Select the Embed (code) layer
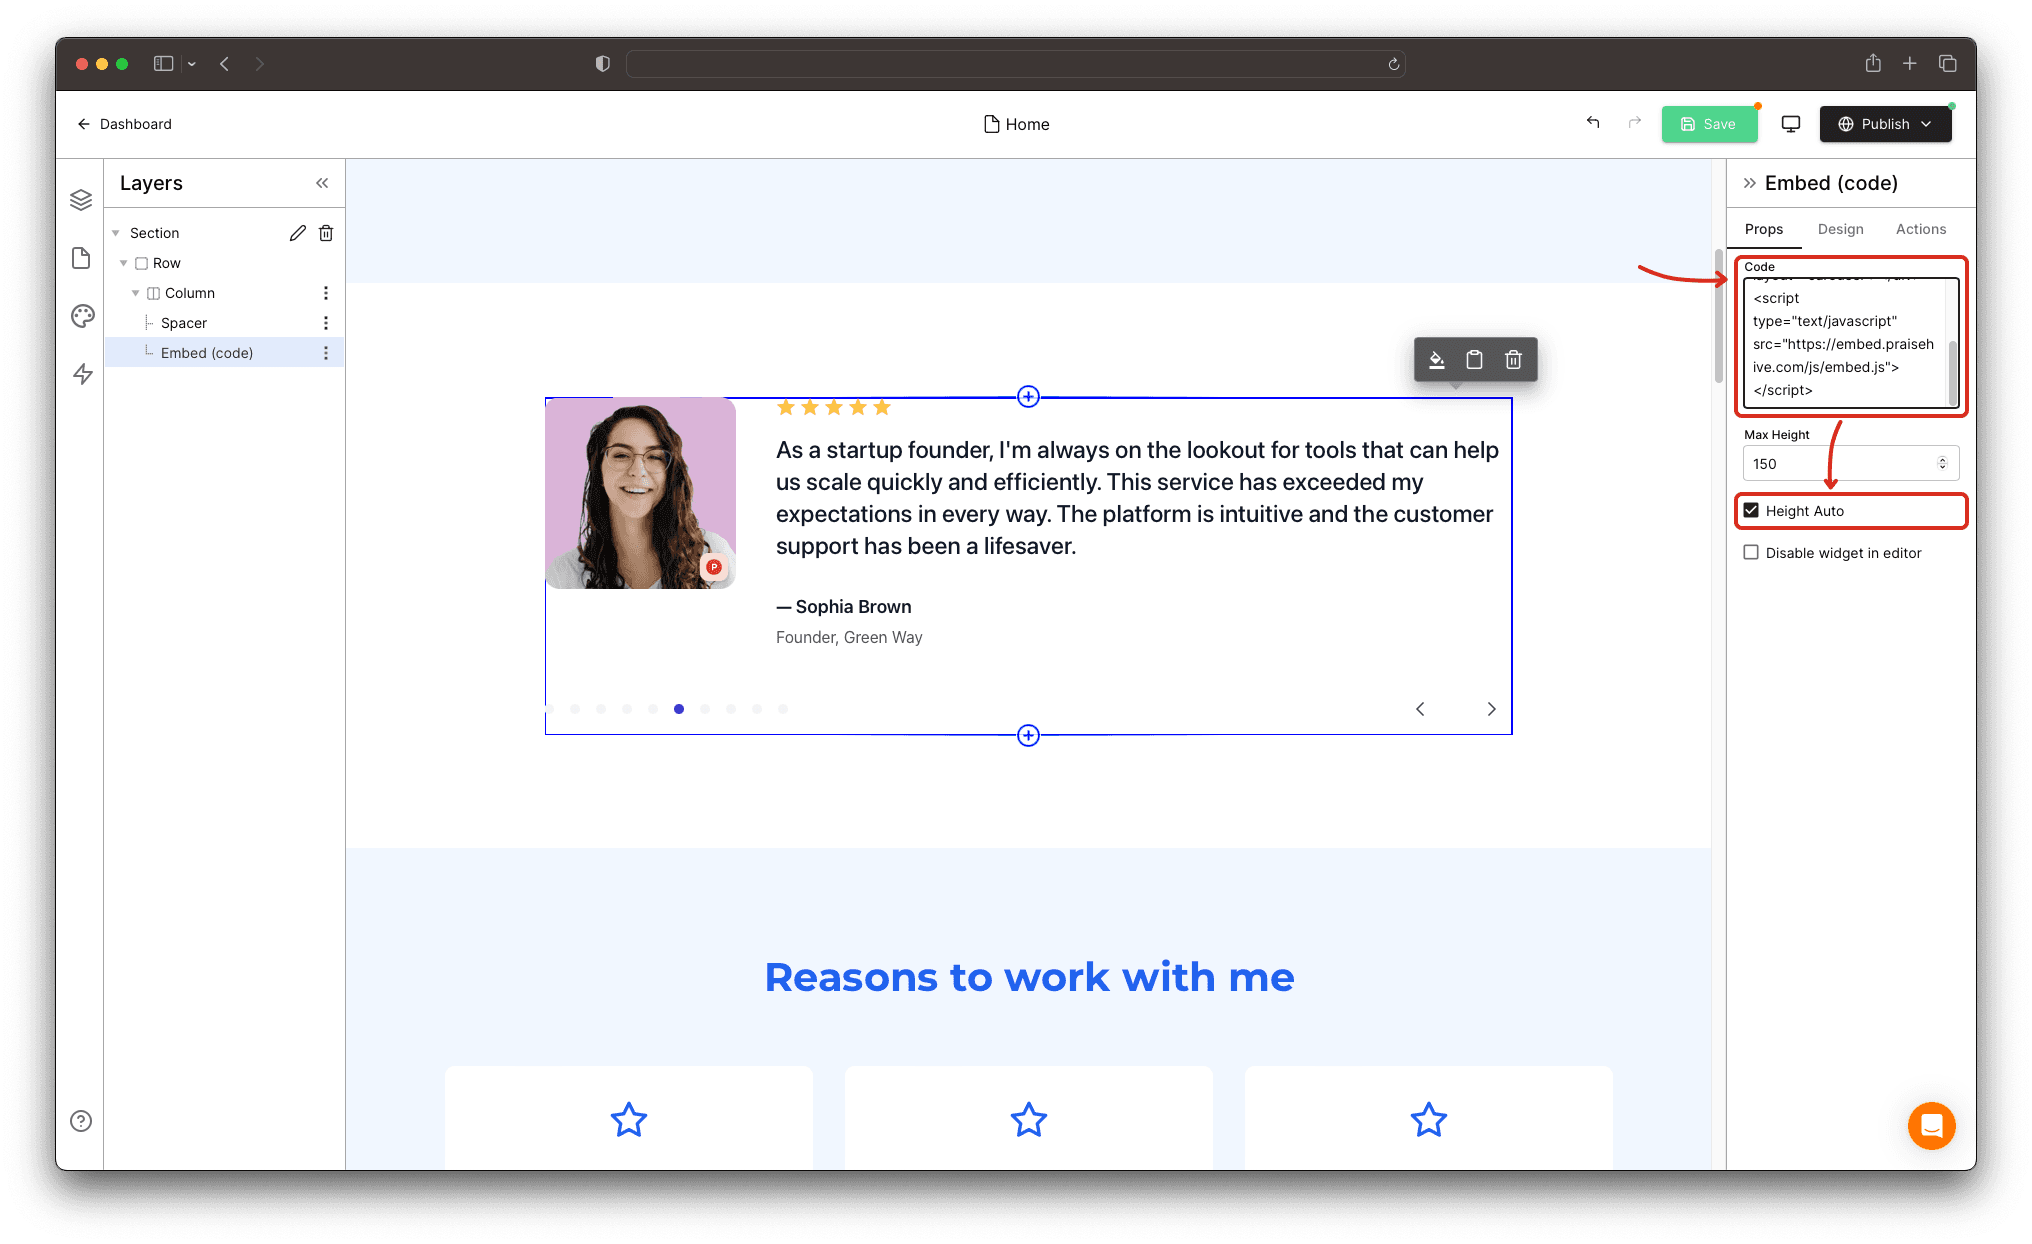The width and height of the screenshot is (2032, 1244). pyautogui.click(x=207, y=353)
